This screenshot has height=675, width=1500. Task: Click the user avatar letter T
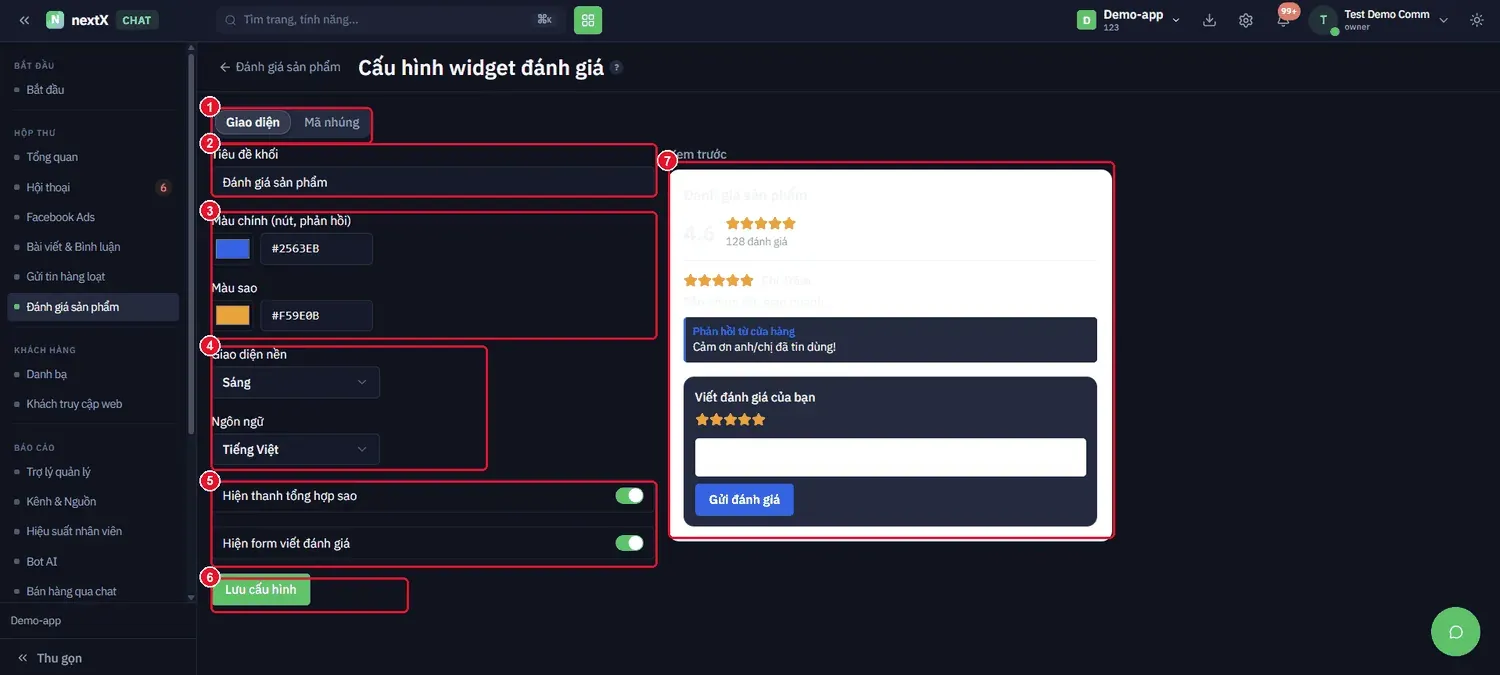1324,20
